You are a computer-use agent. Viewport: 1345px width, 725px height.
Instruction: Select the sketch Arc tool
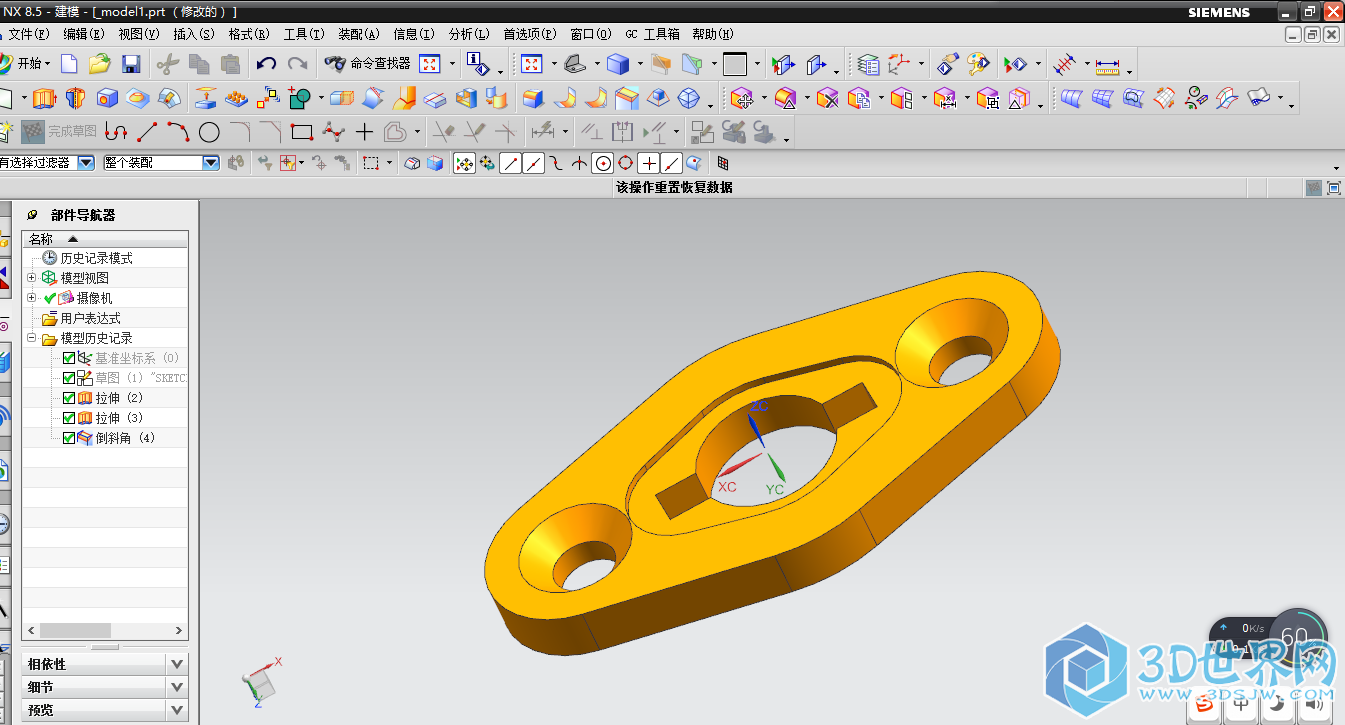click(x=178, y=131)
